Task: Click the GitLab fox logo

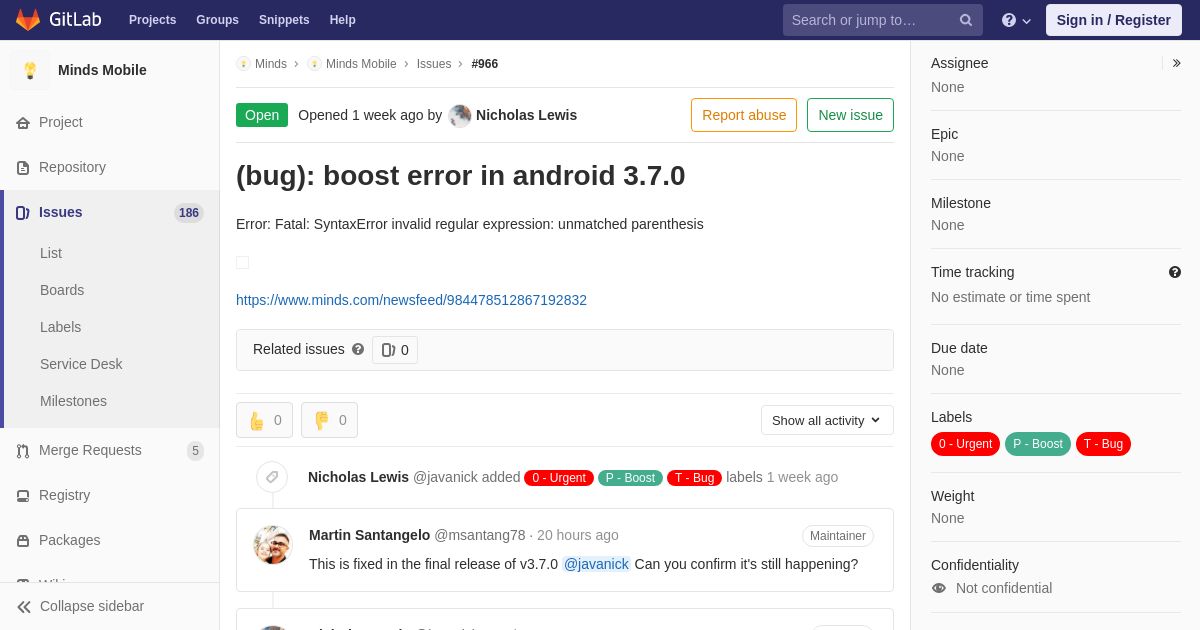Action: 28,20
